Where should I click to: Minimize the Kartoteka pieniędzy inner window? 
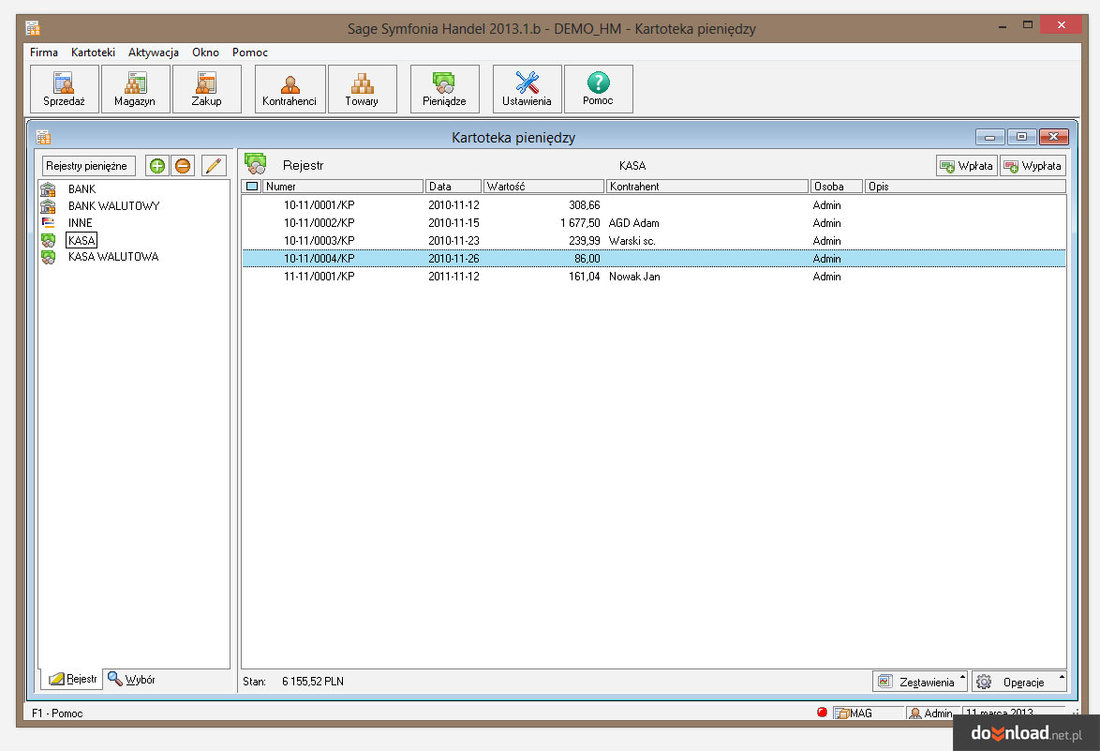point(990,137)
